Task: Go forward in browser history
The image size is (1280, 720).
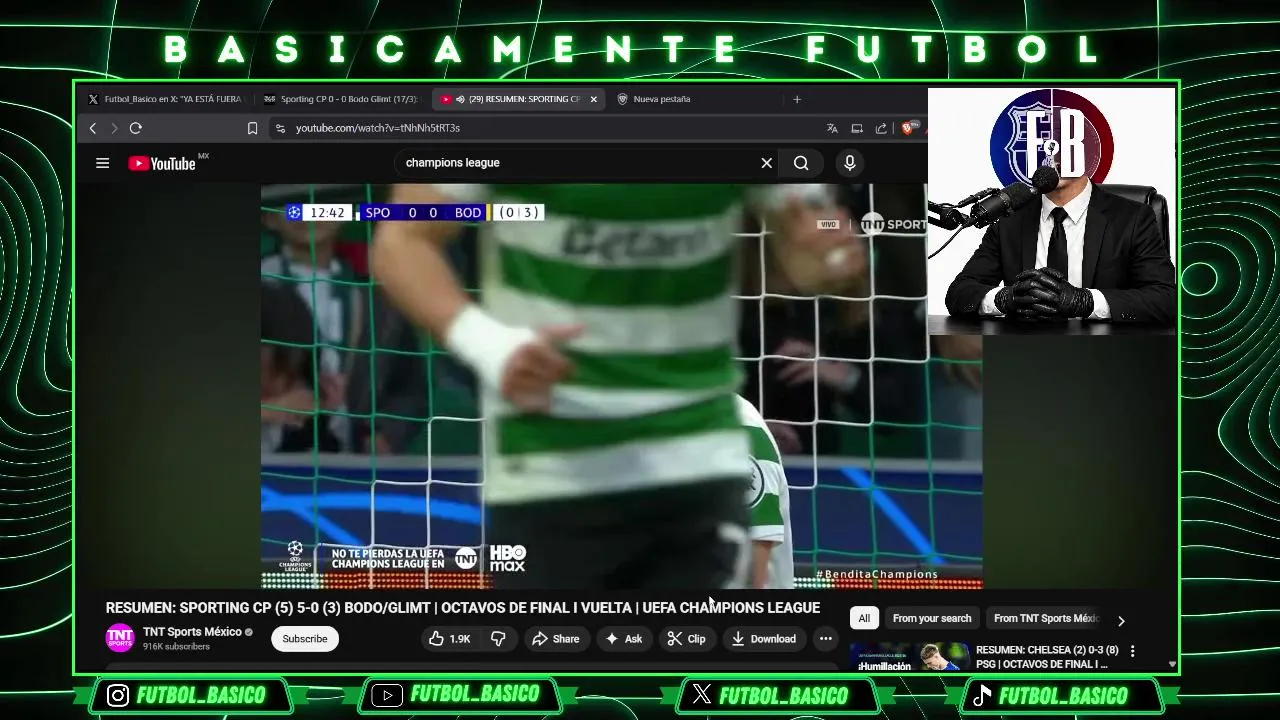Action: [x=114, y=128]
